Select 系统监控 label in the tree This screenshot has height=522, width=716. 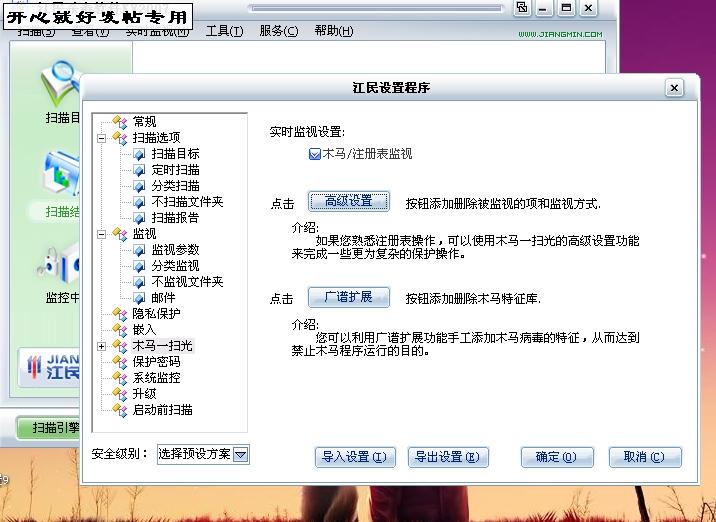156,378
